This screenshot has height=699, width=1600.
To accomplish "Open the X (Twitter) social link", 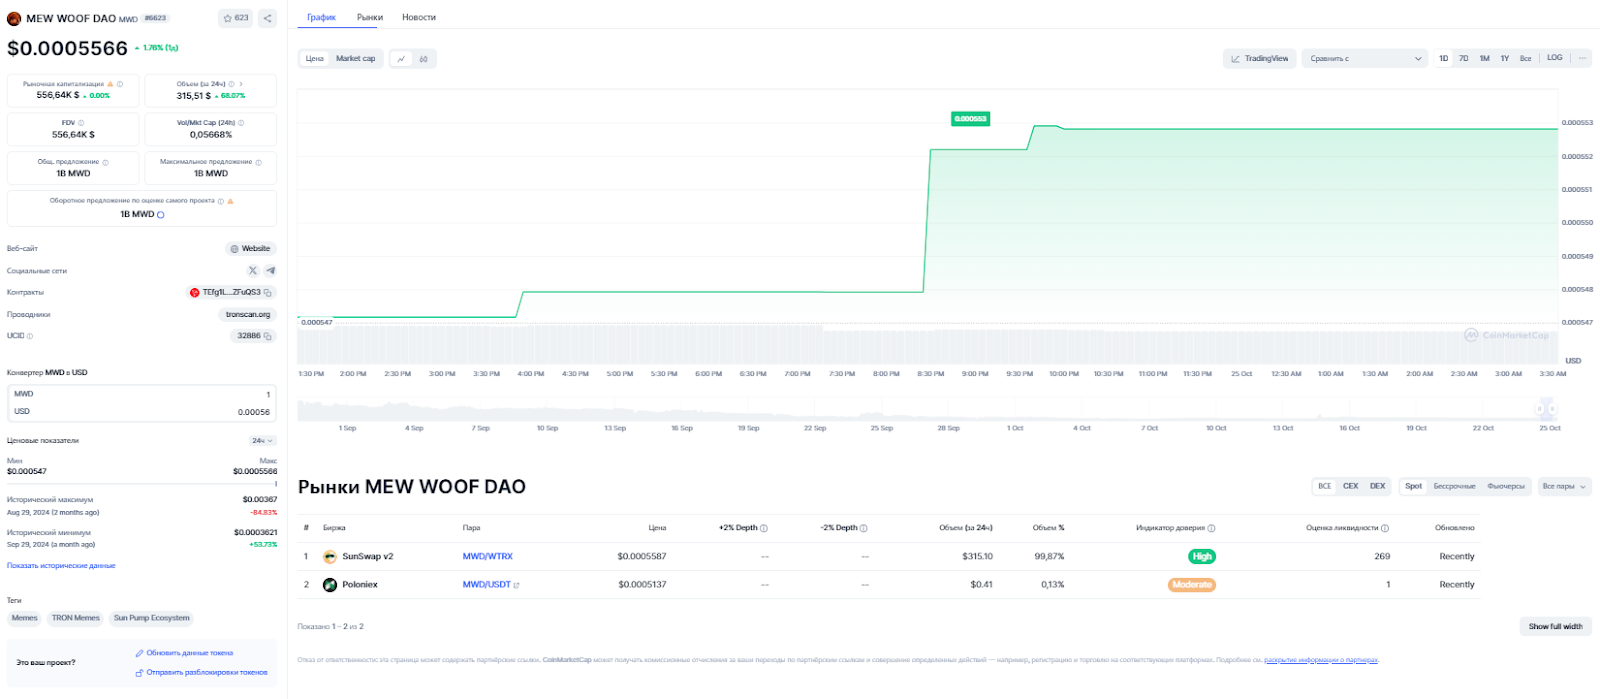I will tap(252, 270).
